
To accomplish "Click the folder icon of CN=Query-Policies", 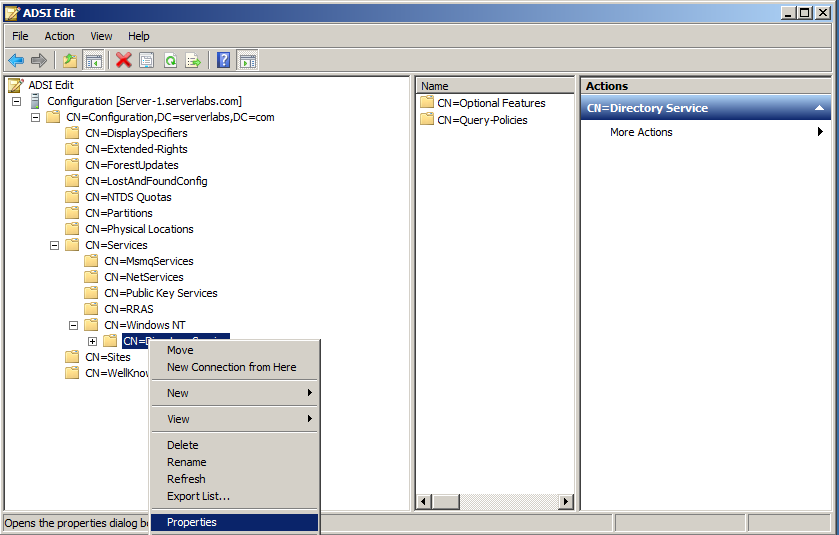I will click(427, 120).
